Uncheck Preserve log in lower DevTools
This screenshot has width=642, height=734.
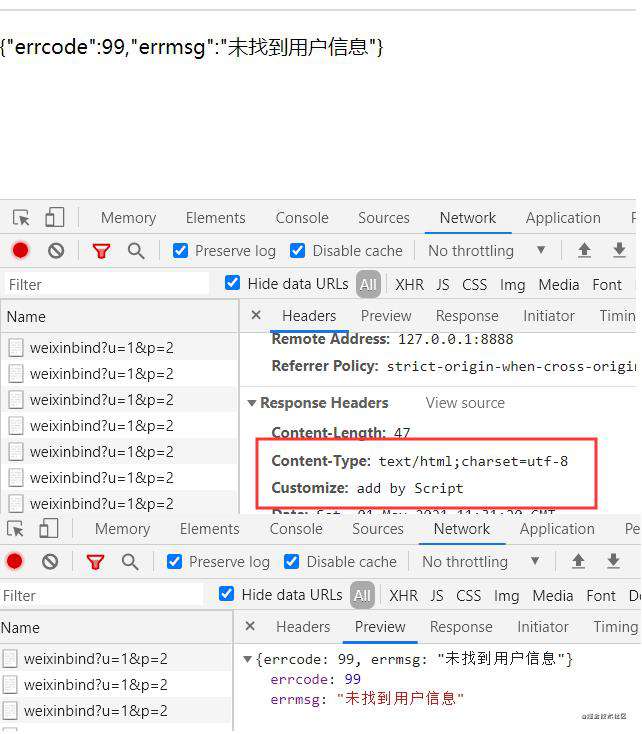(174, 562)
